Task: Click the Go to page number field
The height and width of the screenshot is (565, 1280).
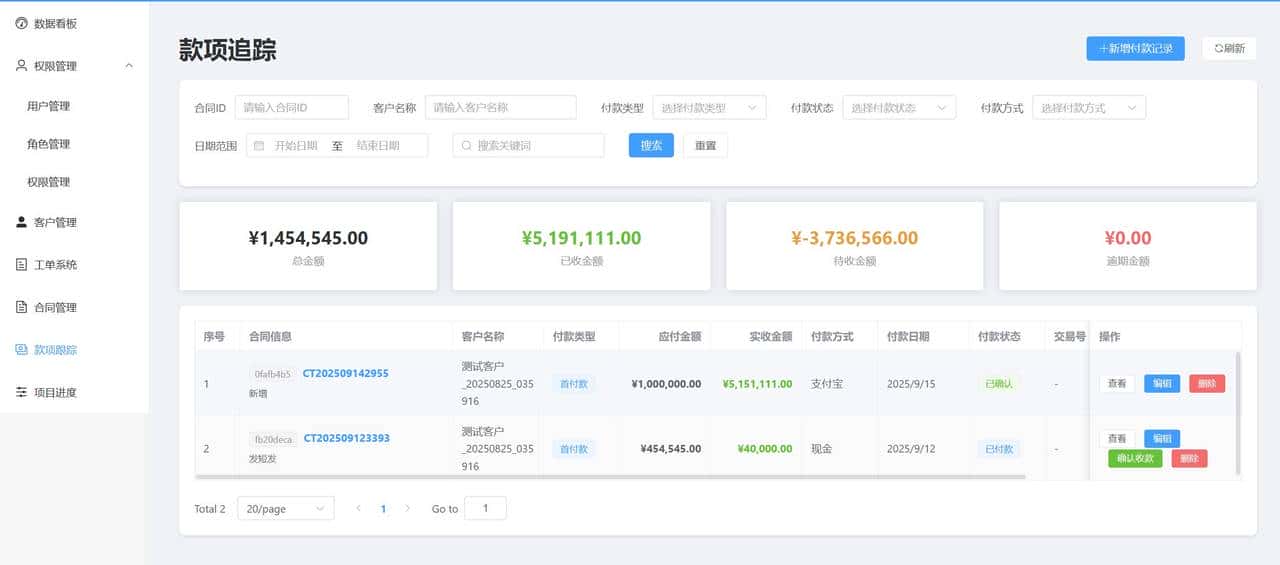Action: tap(486, 509)
